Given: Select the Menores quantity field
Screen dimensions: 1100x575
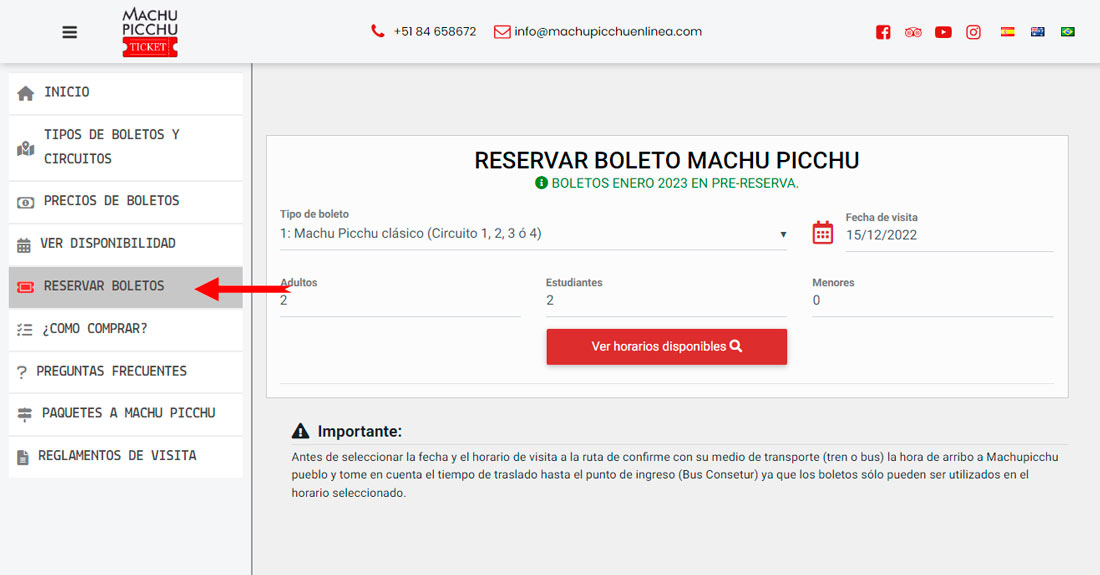Looking at the screenshot, I should pos(932,300).
